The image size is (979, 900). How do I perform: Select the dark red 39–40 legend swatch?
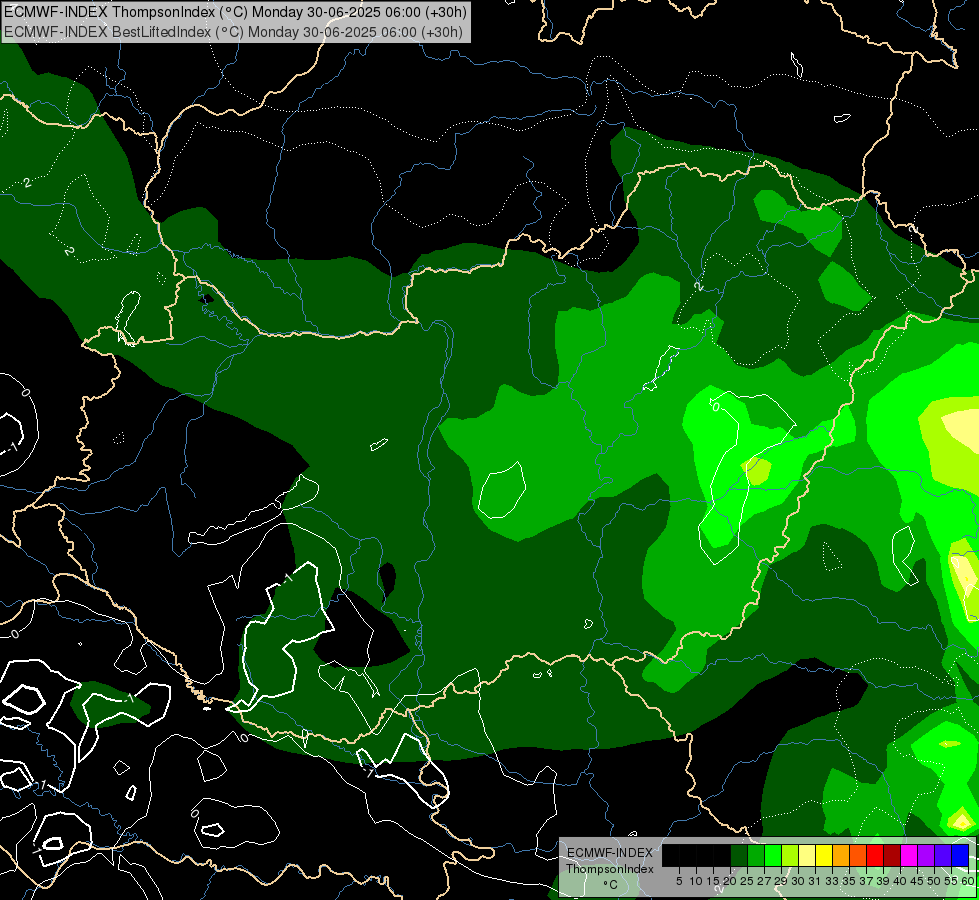pos(892,856)
